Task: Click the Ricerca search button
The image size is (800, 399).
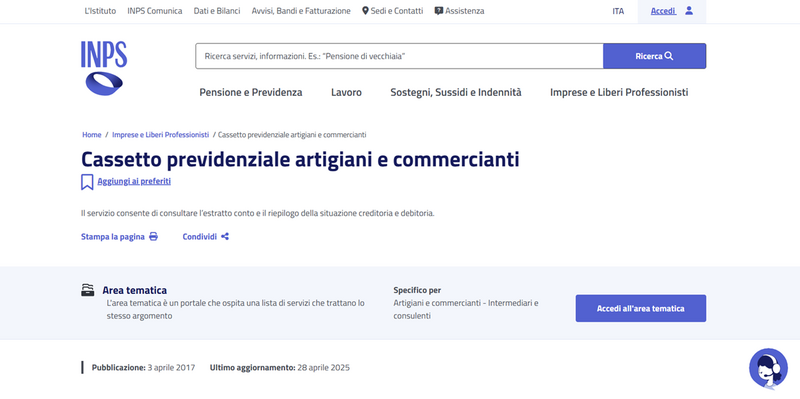Action: point(655,56)
